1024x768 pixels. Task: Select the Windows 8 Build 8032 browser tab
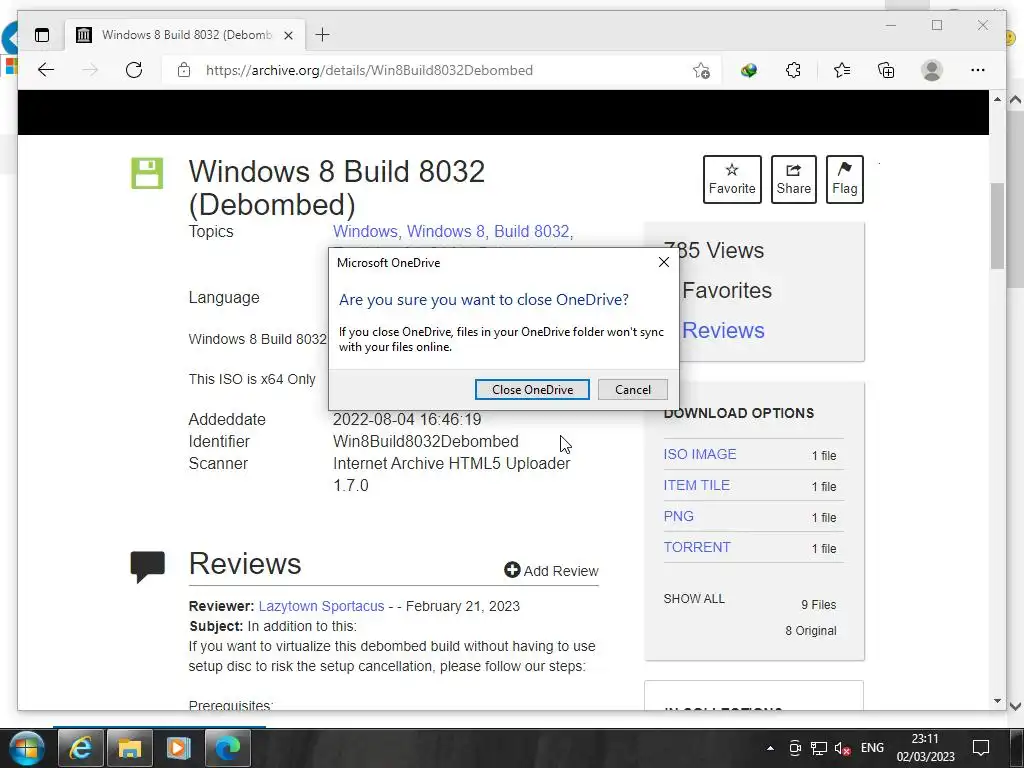[x=185, y=35]
